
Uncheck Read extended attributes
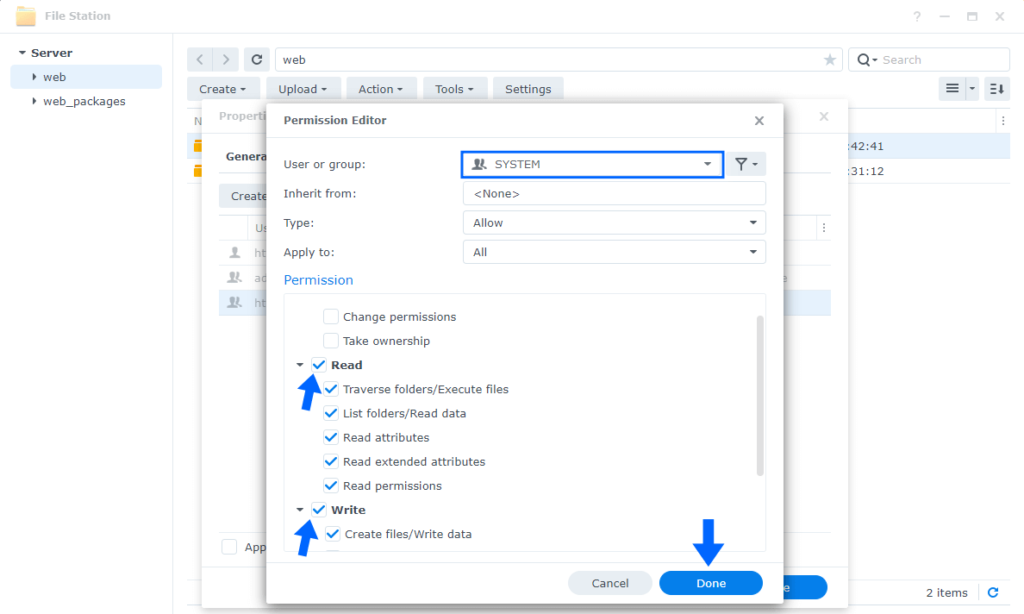click(331, 461)
